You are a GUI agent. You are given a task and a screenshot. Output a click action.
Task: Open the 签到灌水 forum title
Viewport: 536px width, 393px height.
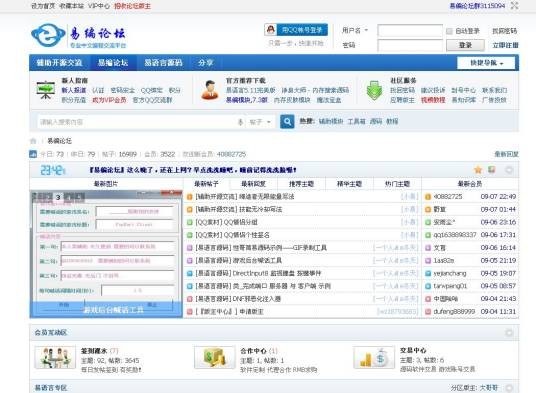pyautogui.click(x=94, y=351)
